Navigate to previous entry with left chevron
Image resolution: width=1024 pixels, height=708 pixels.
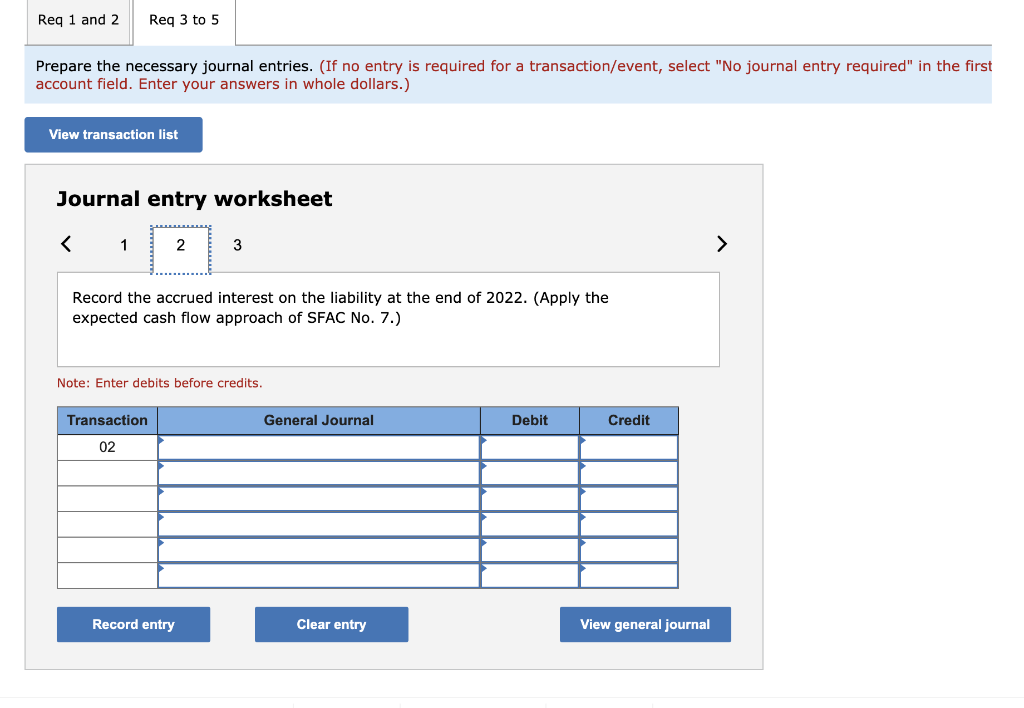point(65,243)
